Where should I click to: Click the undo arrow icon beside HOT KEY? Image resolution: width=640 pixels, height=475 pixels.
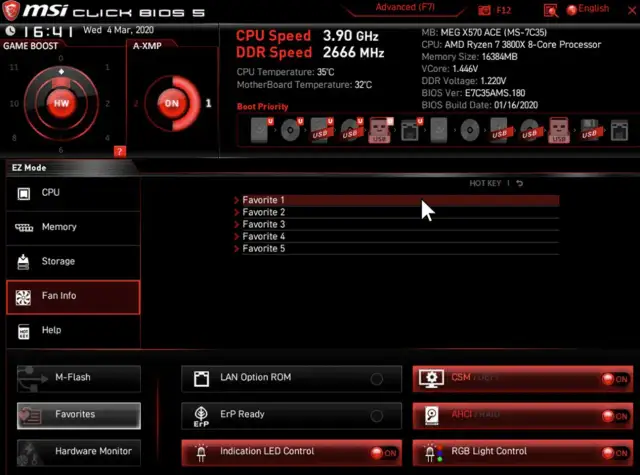[519, 183]
